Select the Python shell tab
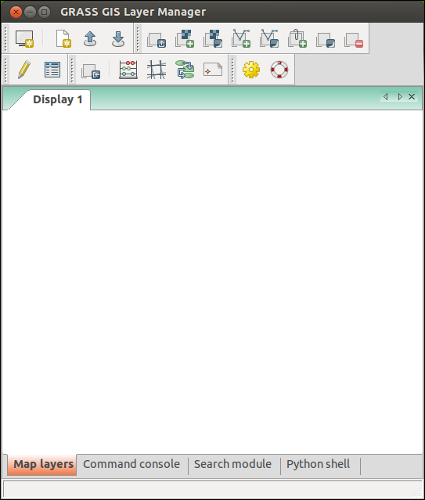 (318, 464)
